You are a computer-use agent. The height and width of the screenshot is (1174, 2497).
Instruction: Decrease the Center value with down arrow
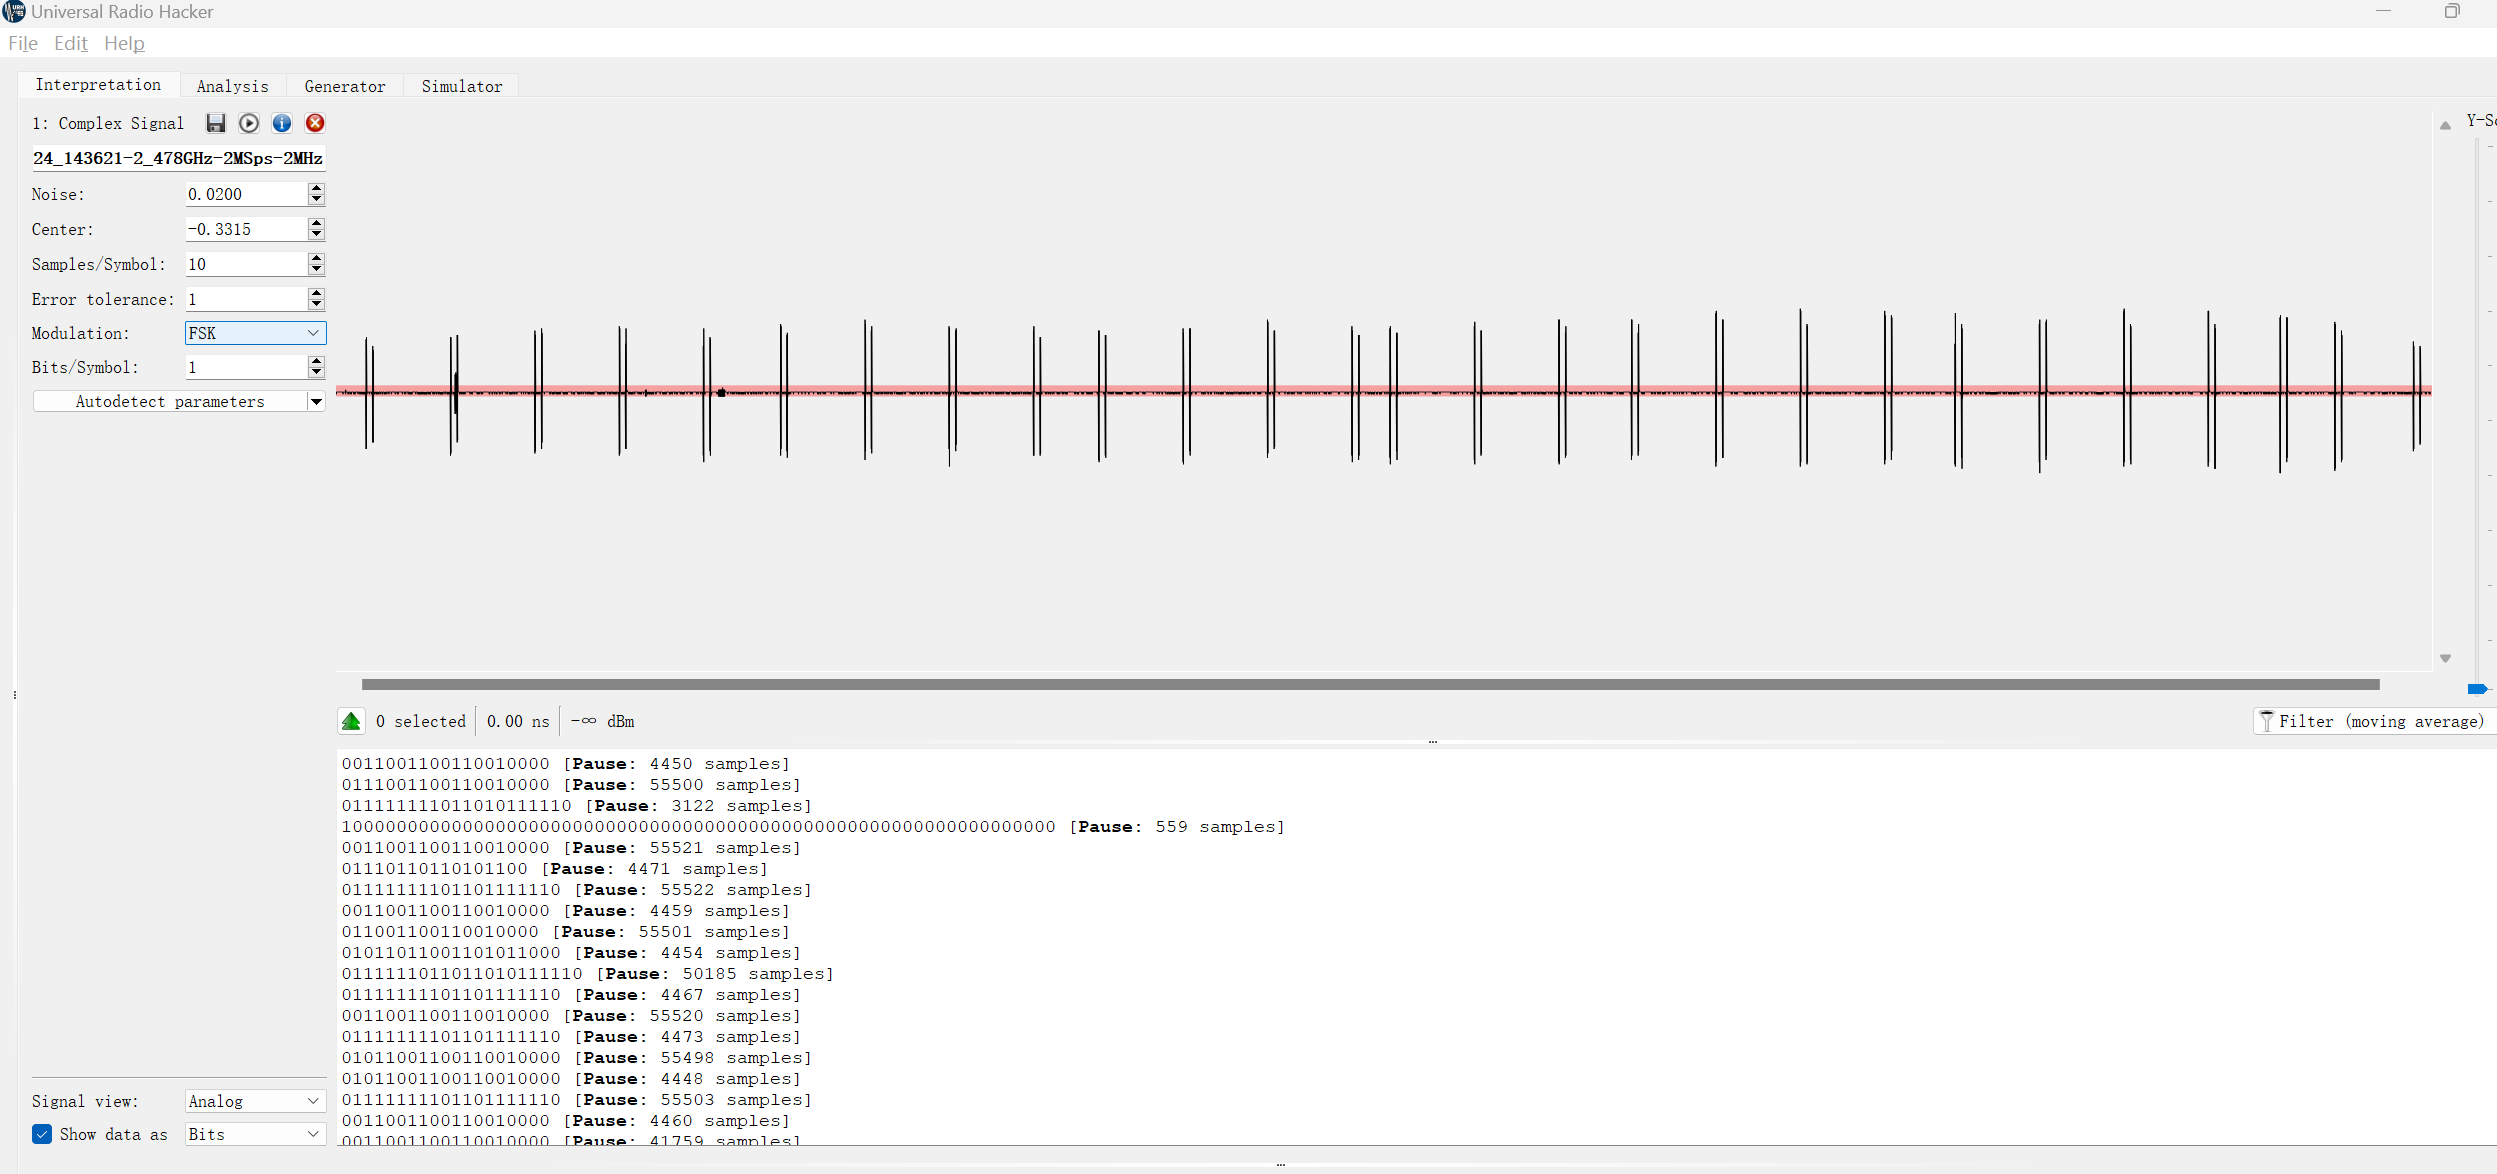tap(316, 235)
